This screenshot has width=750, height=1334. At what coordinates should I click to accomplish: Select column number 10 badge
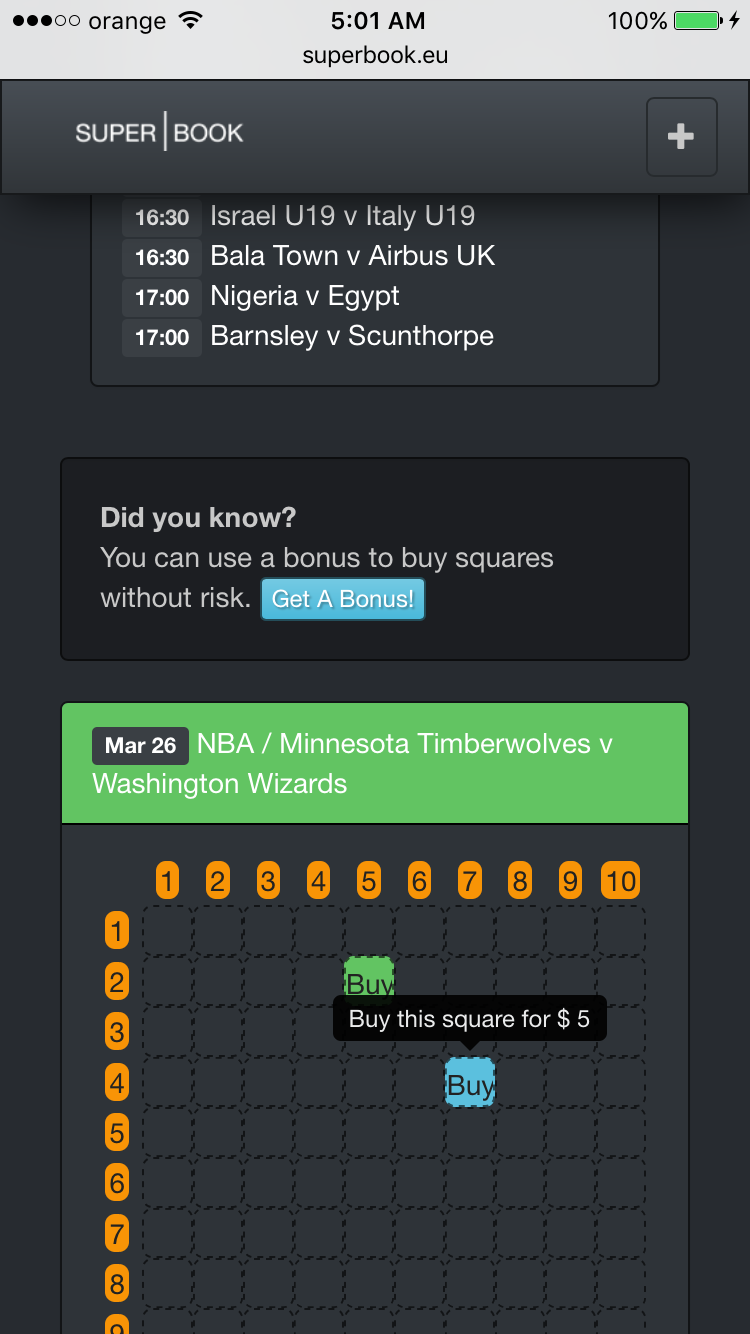point(620,881)
